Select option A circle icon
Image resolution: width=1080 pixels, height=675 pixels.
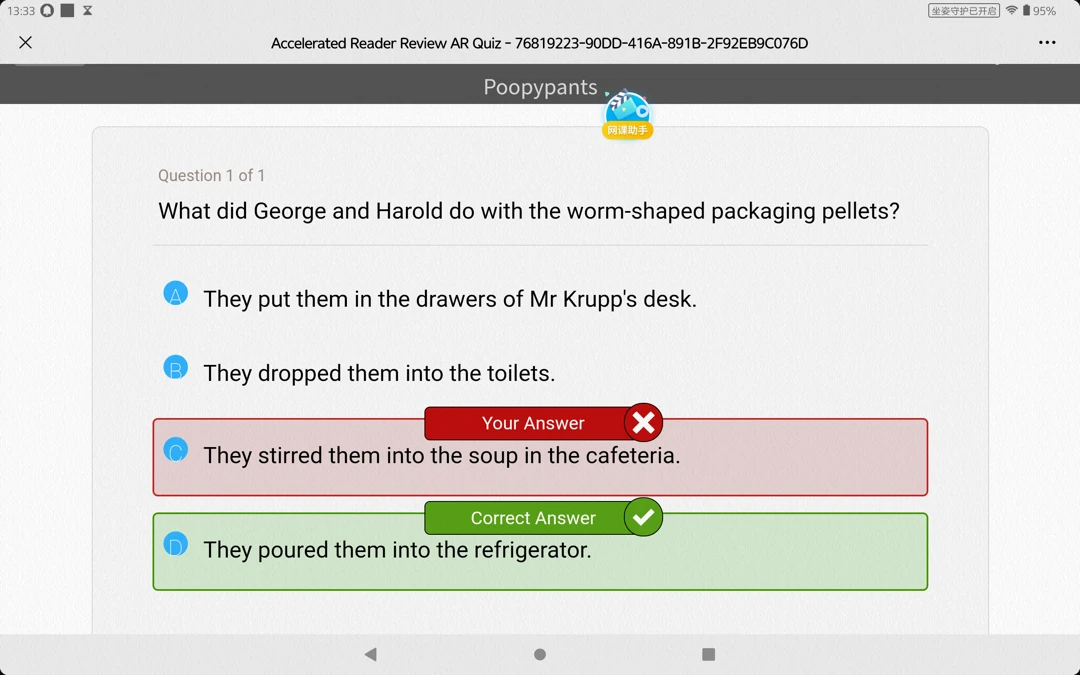click(176, 293)
